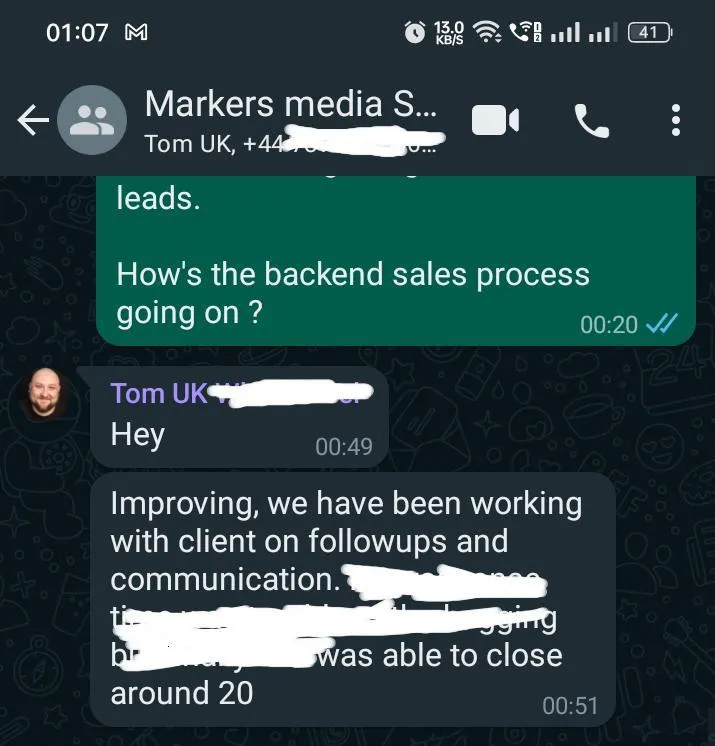
Task: Open Markers media group info title
Action: click(x=291, y=104)
